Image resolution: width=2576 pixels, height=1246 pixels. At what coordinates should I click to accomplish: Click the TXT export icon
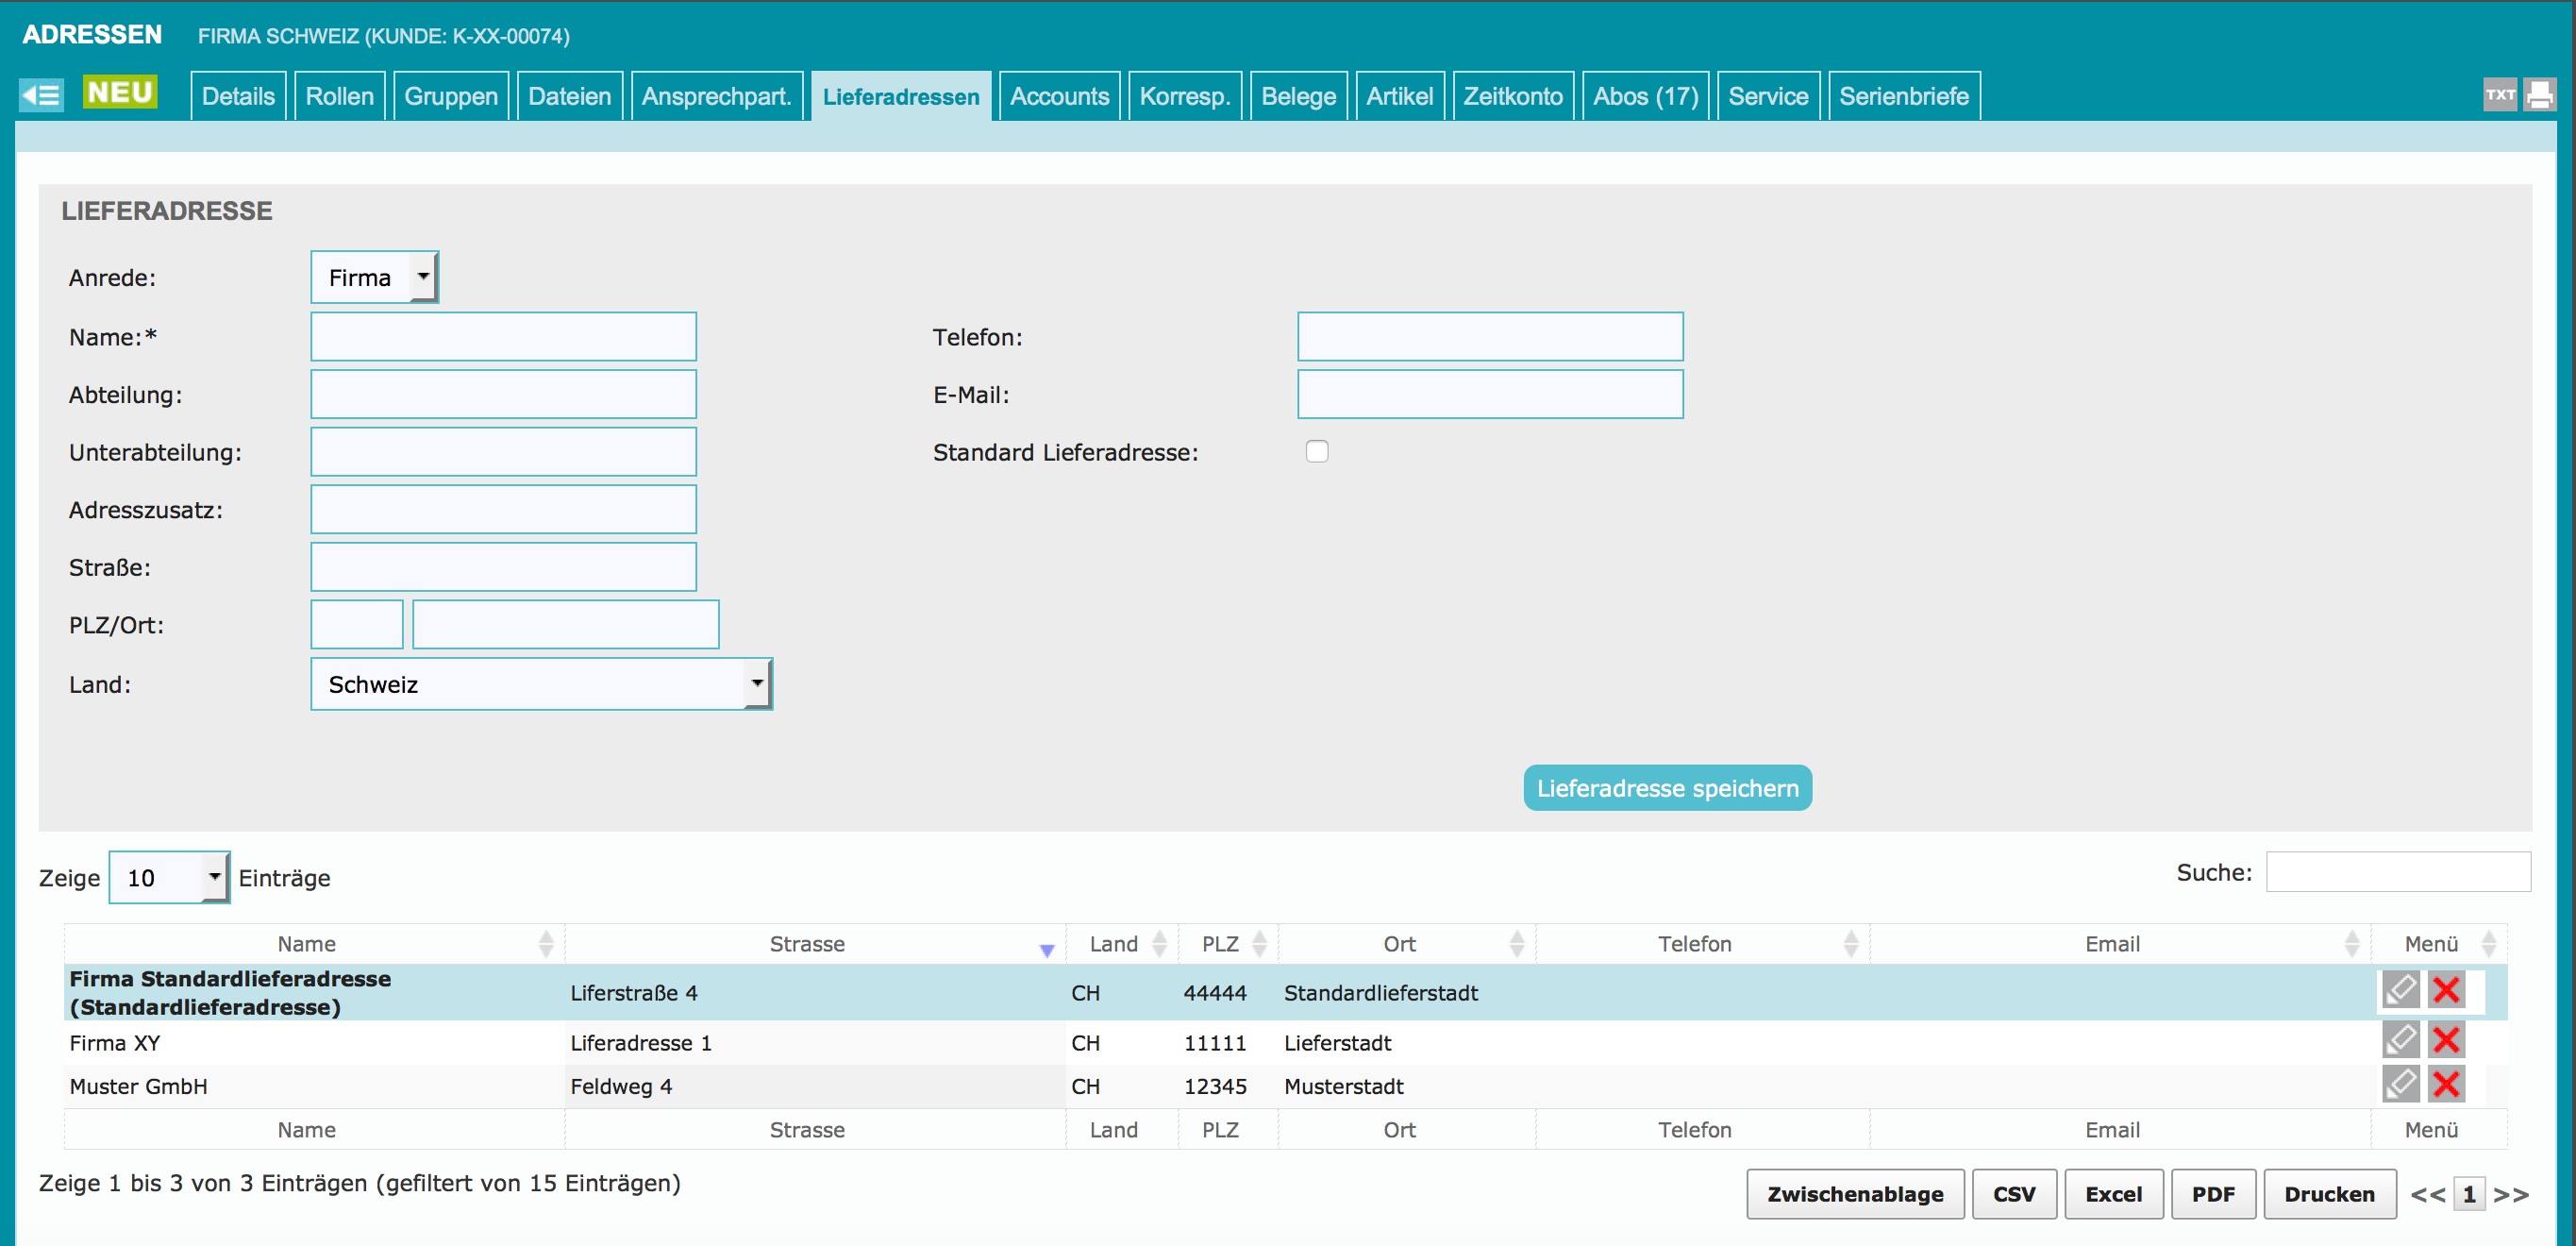2500,95
